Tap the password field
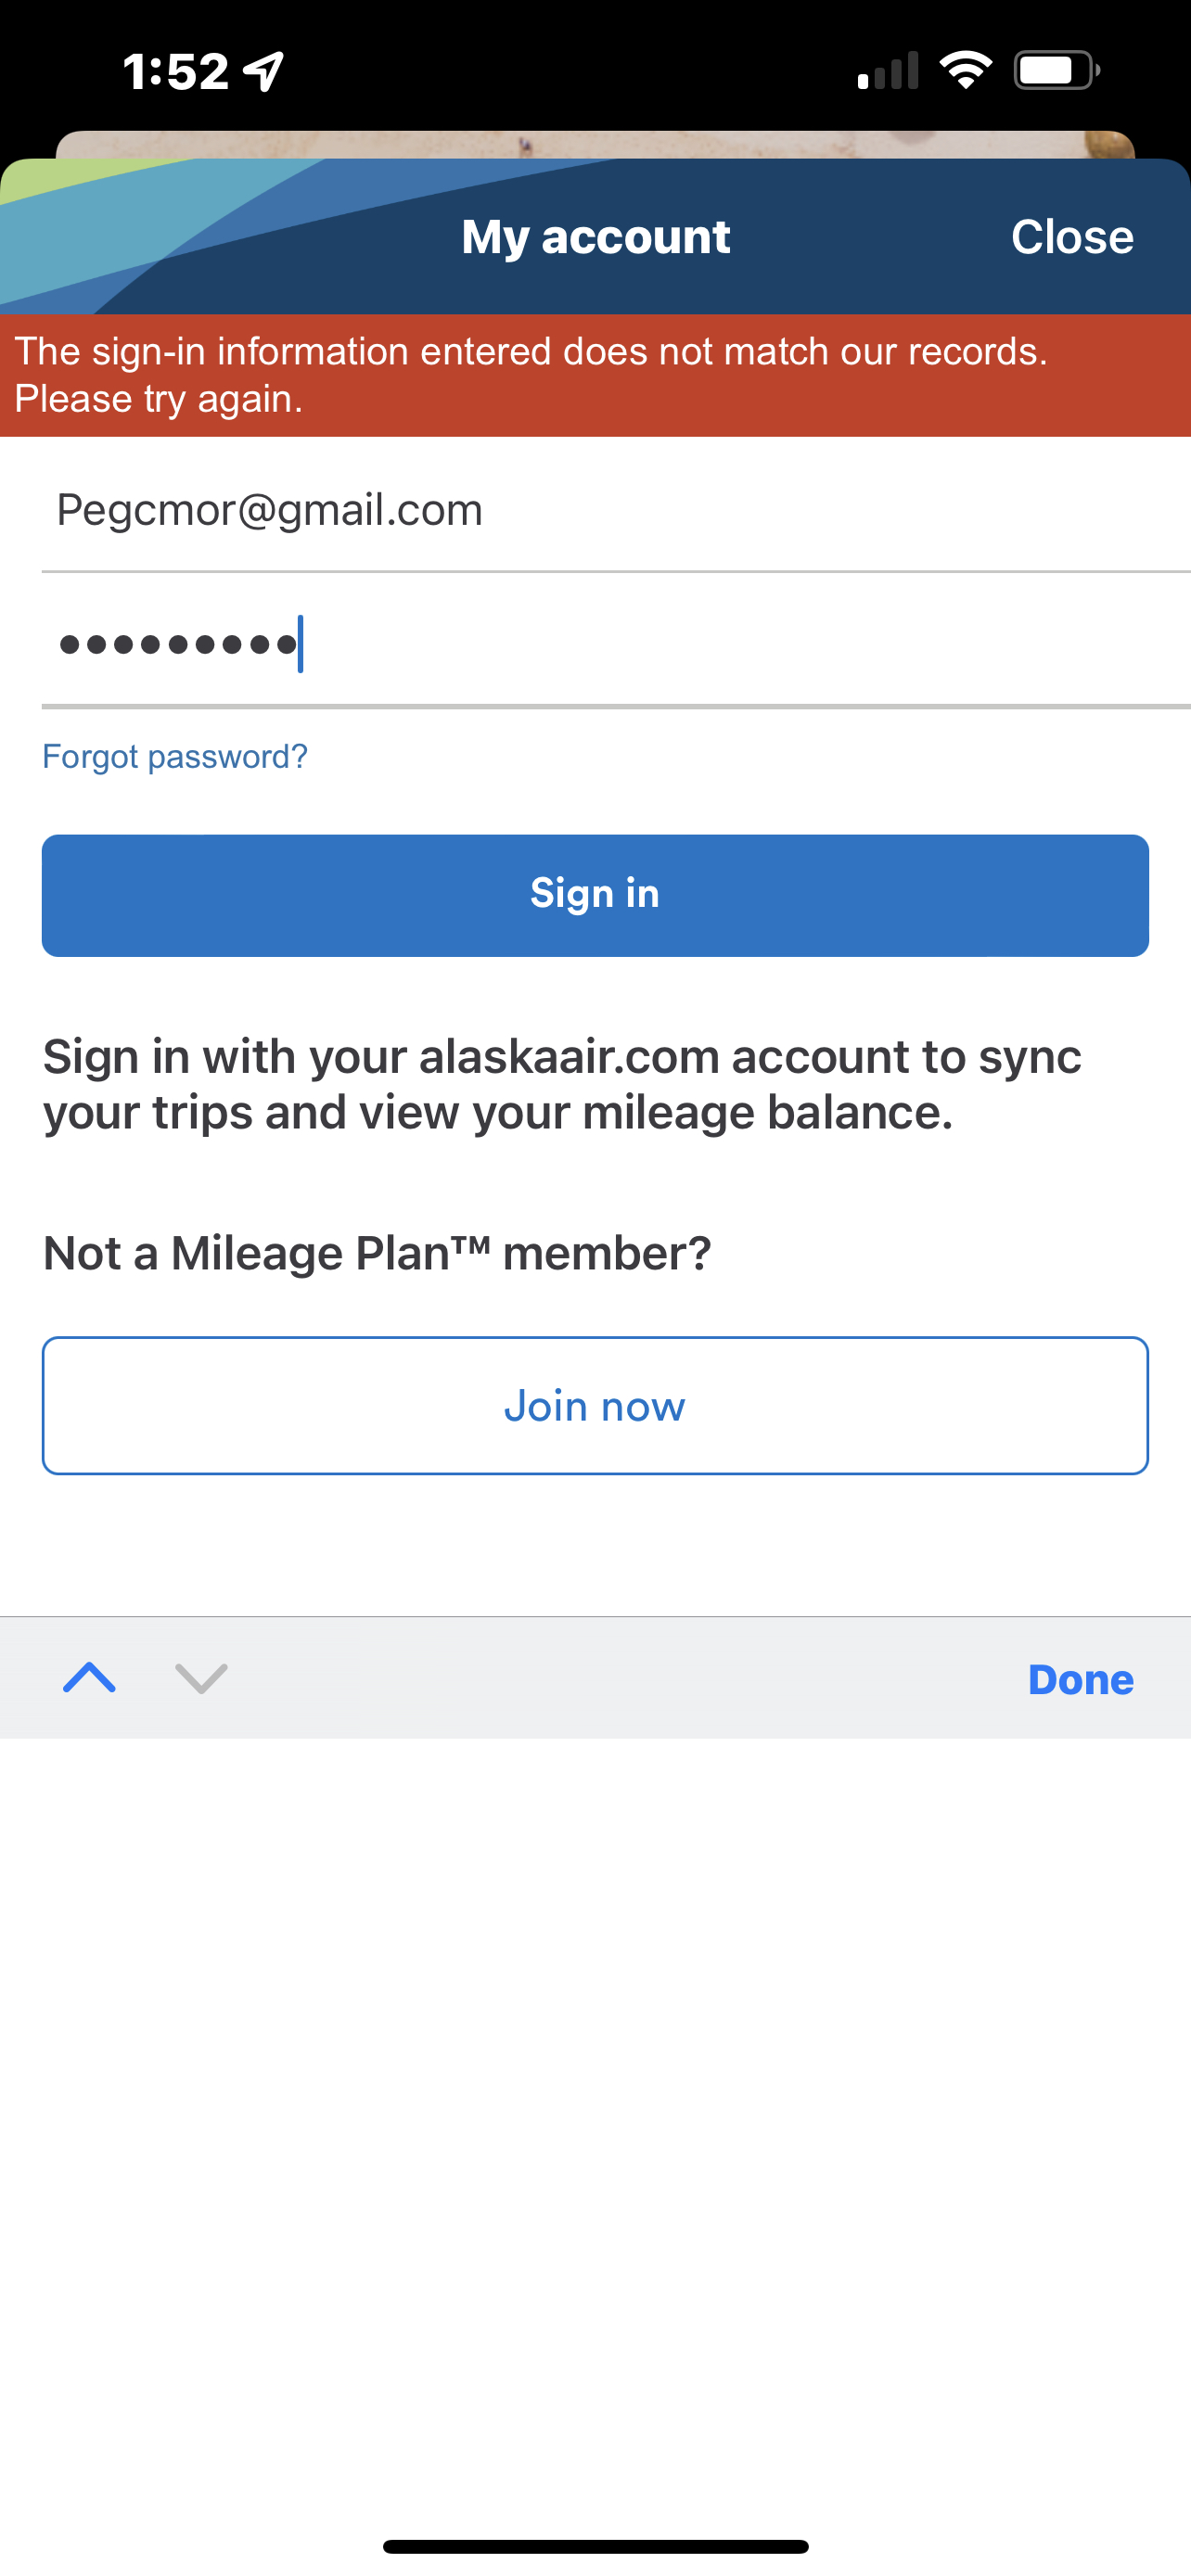Image resolution: width=1191 pixels, height=2576 pixels. coord(616,643)
